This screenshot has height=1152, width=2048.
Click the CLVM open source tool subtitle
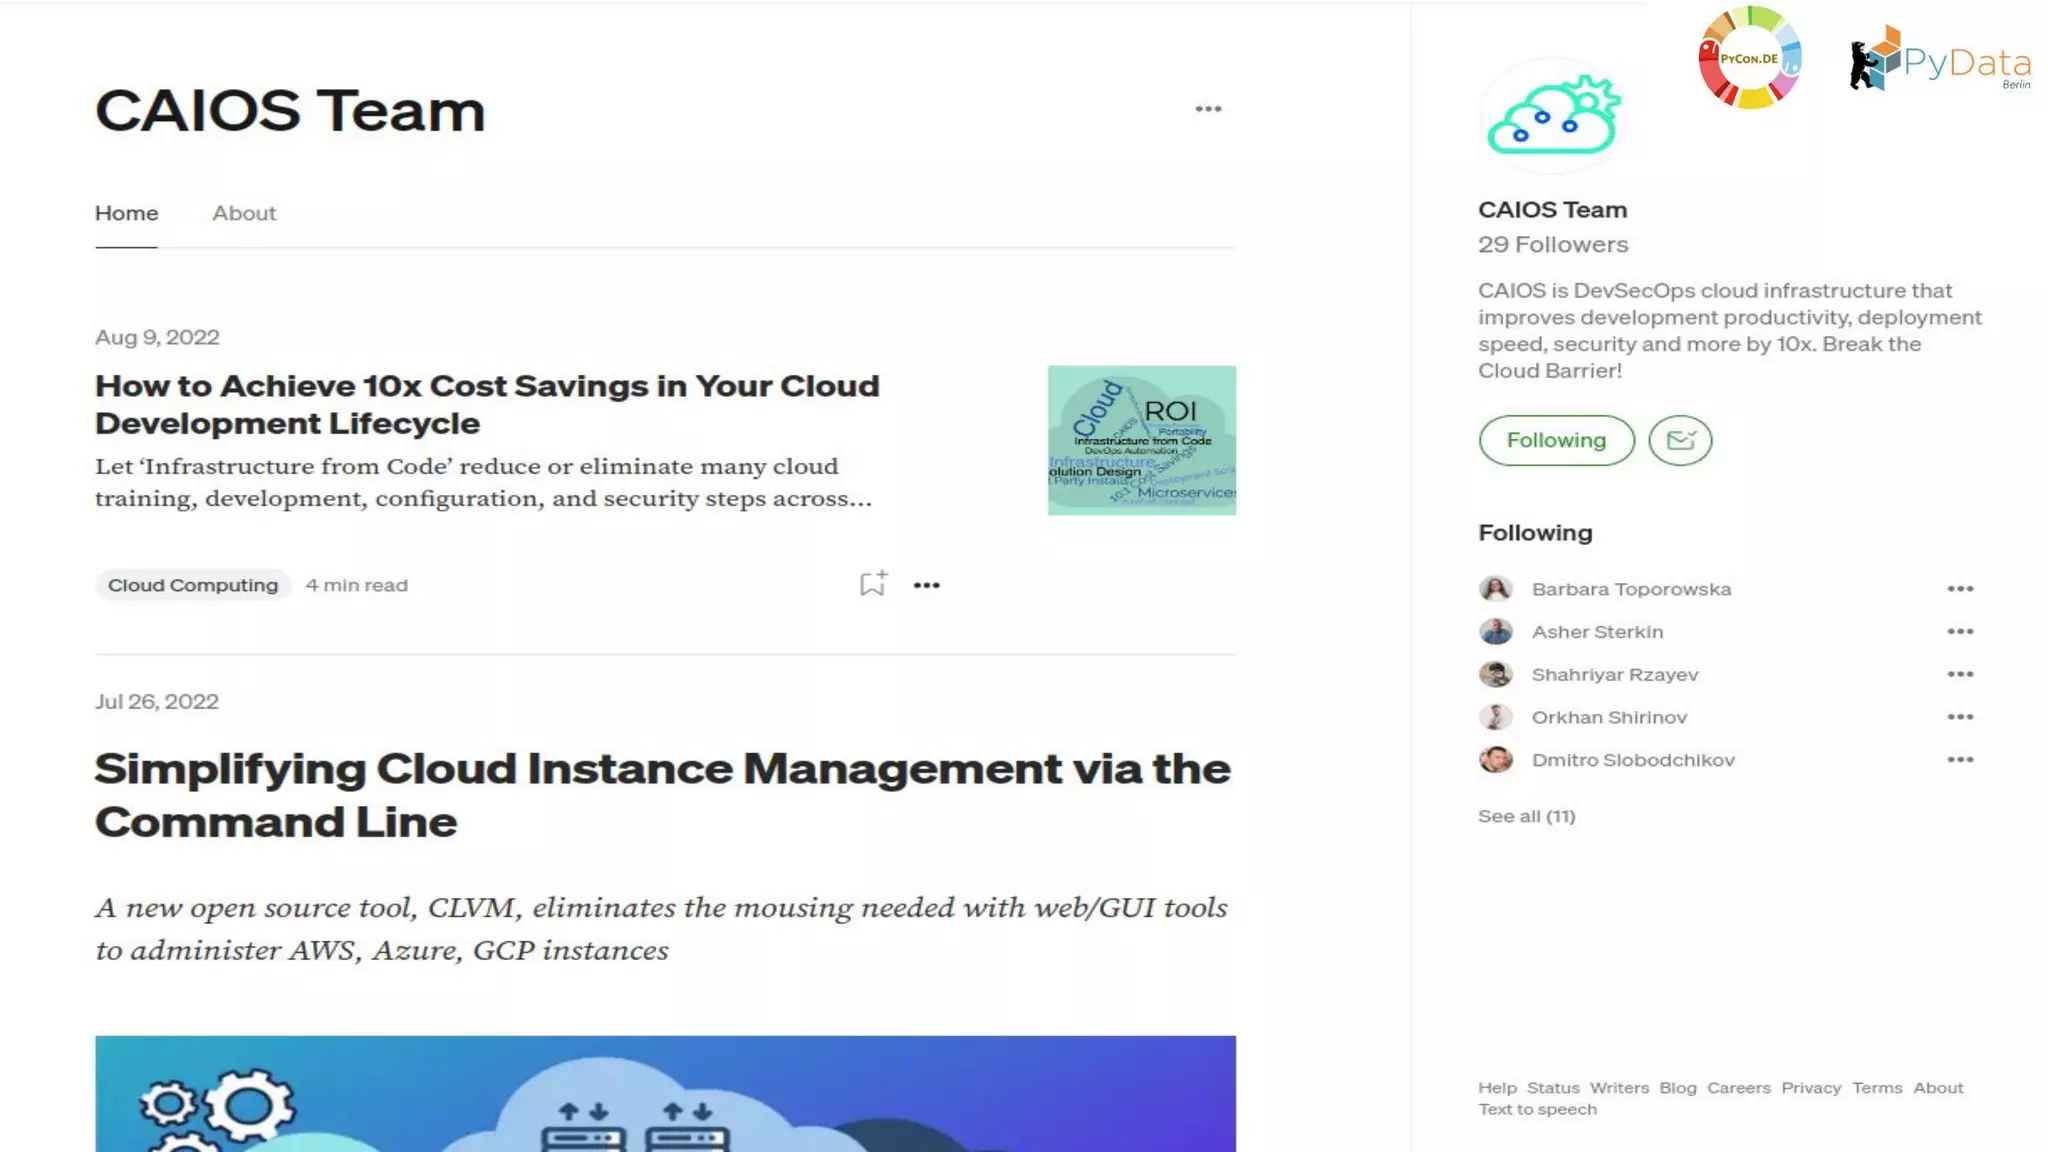(661, 928)
